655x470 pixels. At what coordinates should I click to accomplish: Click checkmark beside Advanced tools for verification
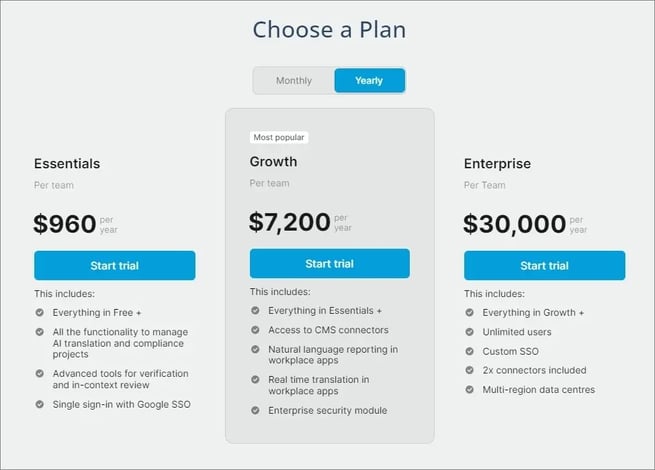pos(40,373)
